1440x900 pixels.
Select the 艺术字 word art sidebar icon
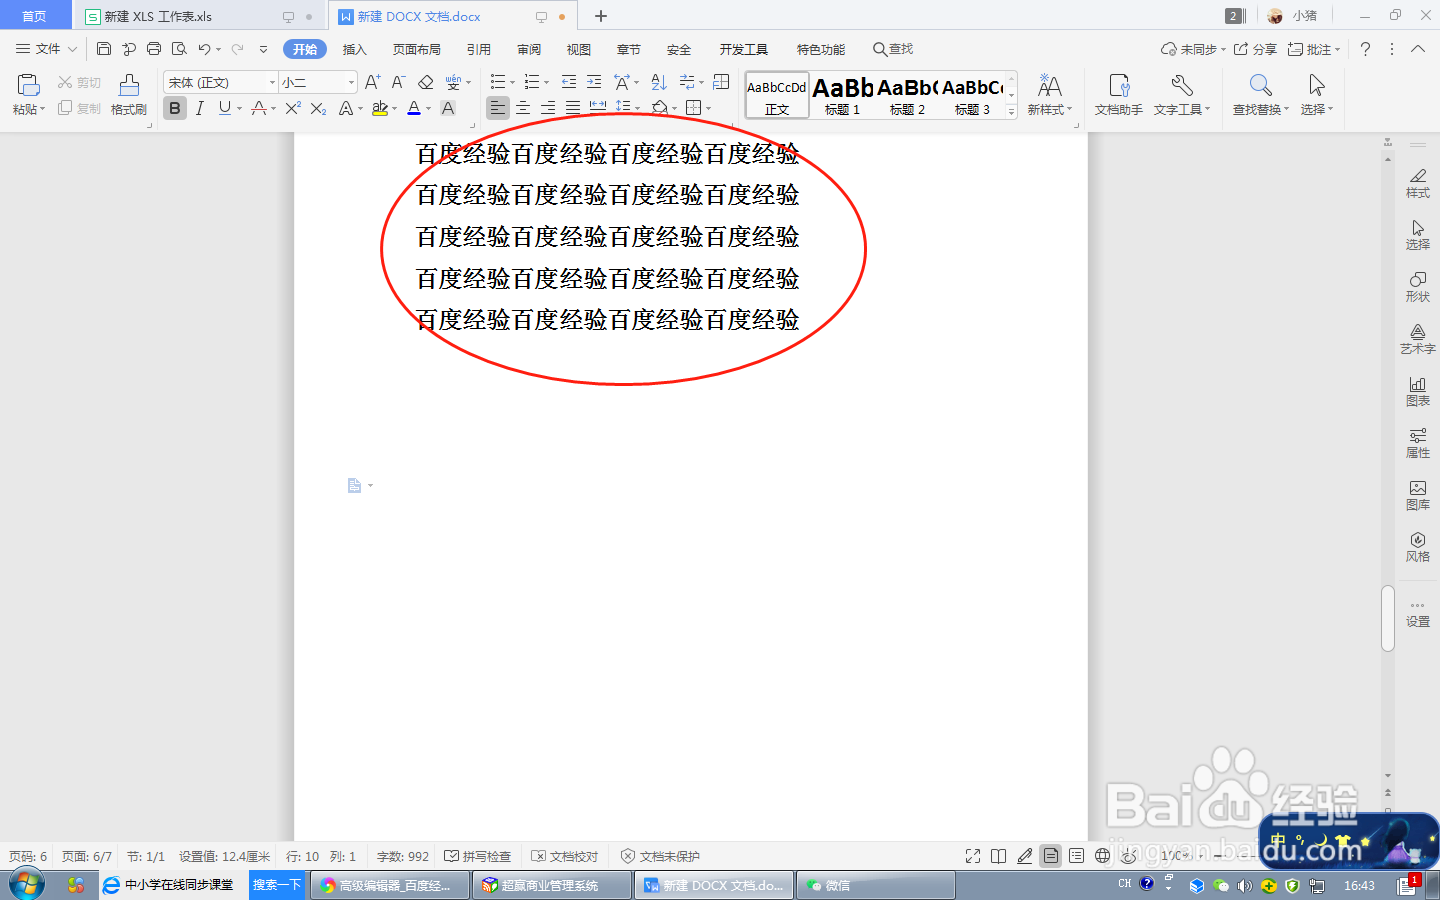pos(1417,339)
